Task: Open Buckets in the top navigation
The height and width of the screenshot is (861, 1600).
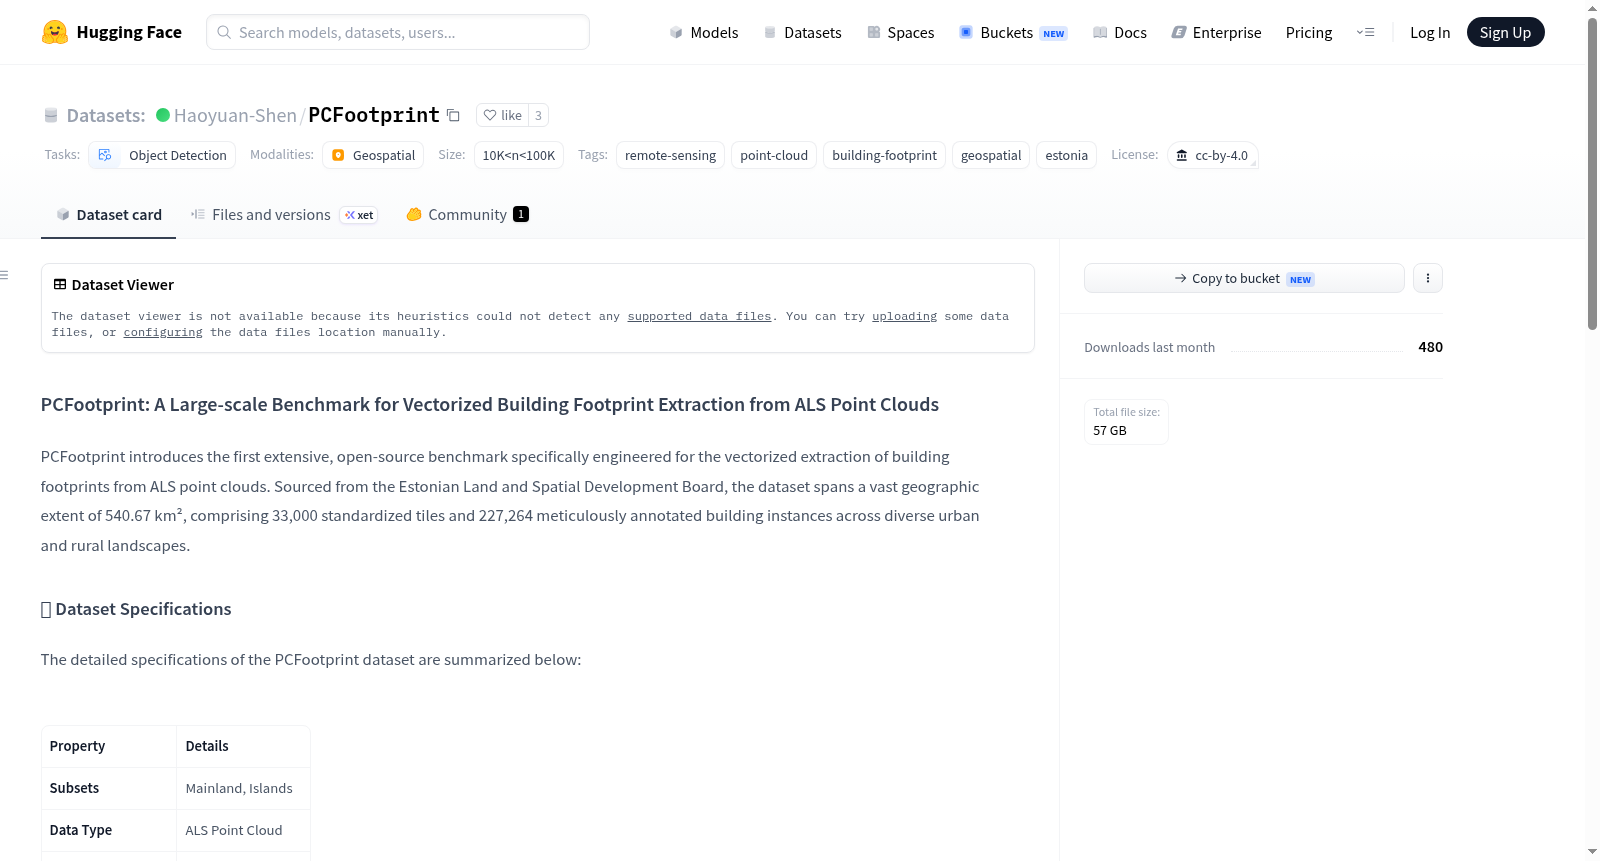Action: 1013,32
